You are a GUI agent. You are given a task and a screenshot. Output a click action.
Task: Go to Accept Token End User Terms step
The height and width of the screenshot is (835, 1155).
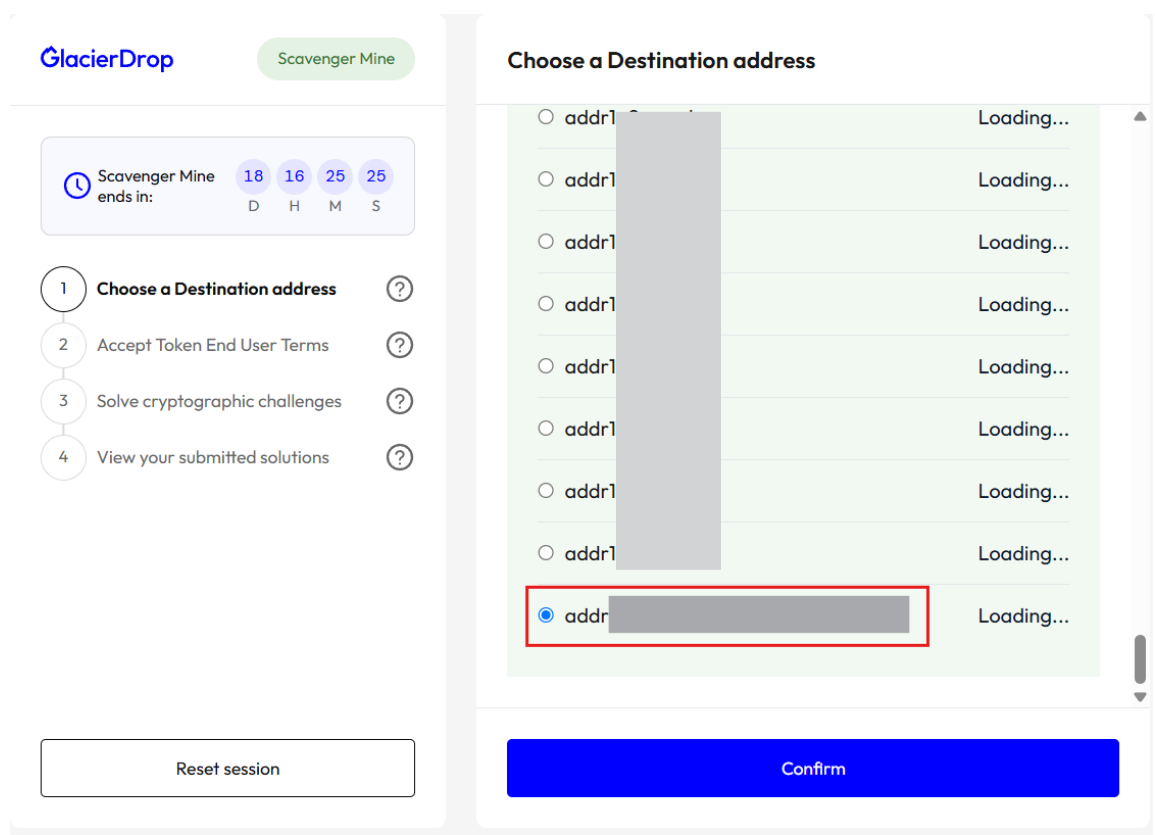212,345
